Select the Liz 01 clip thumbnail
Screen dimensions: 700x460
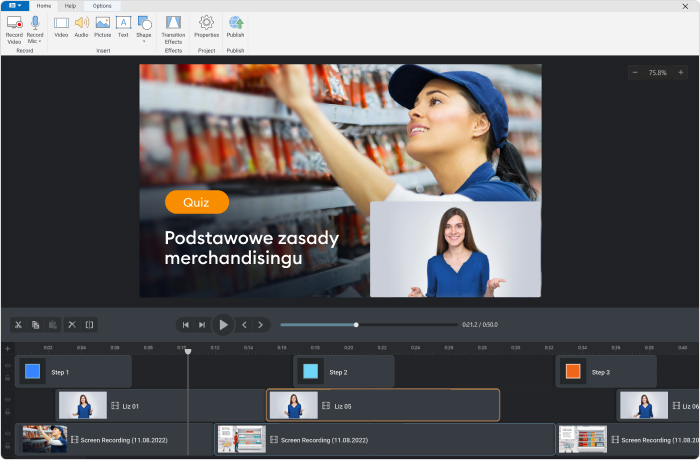(x=83, y=406)
